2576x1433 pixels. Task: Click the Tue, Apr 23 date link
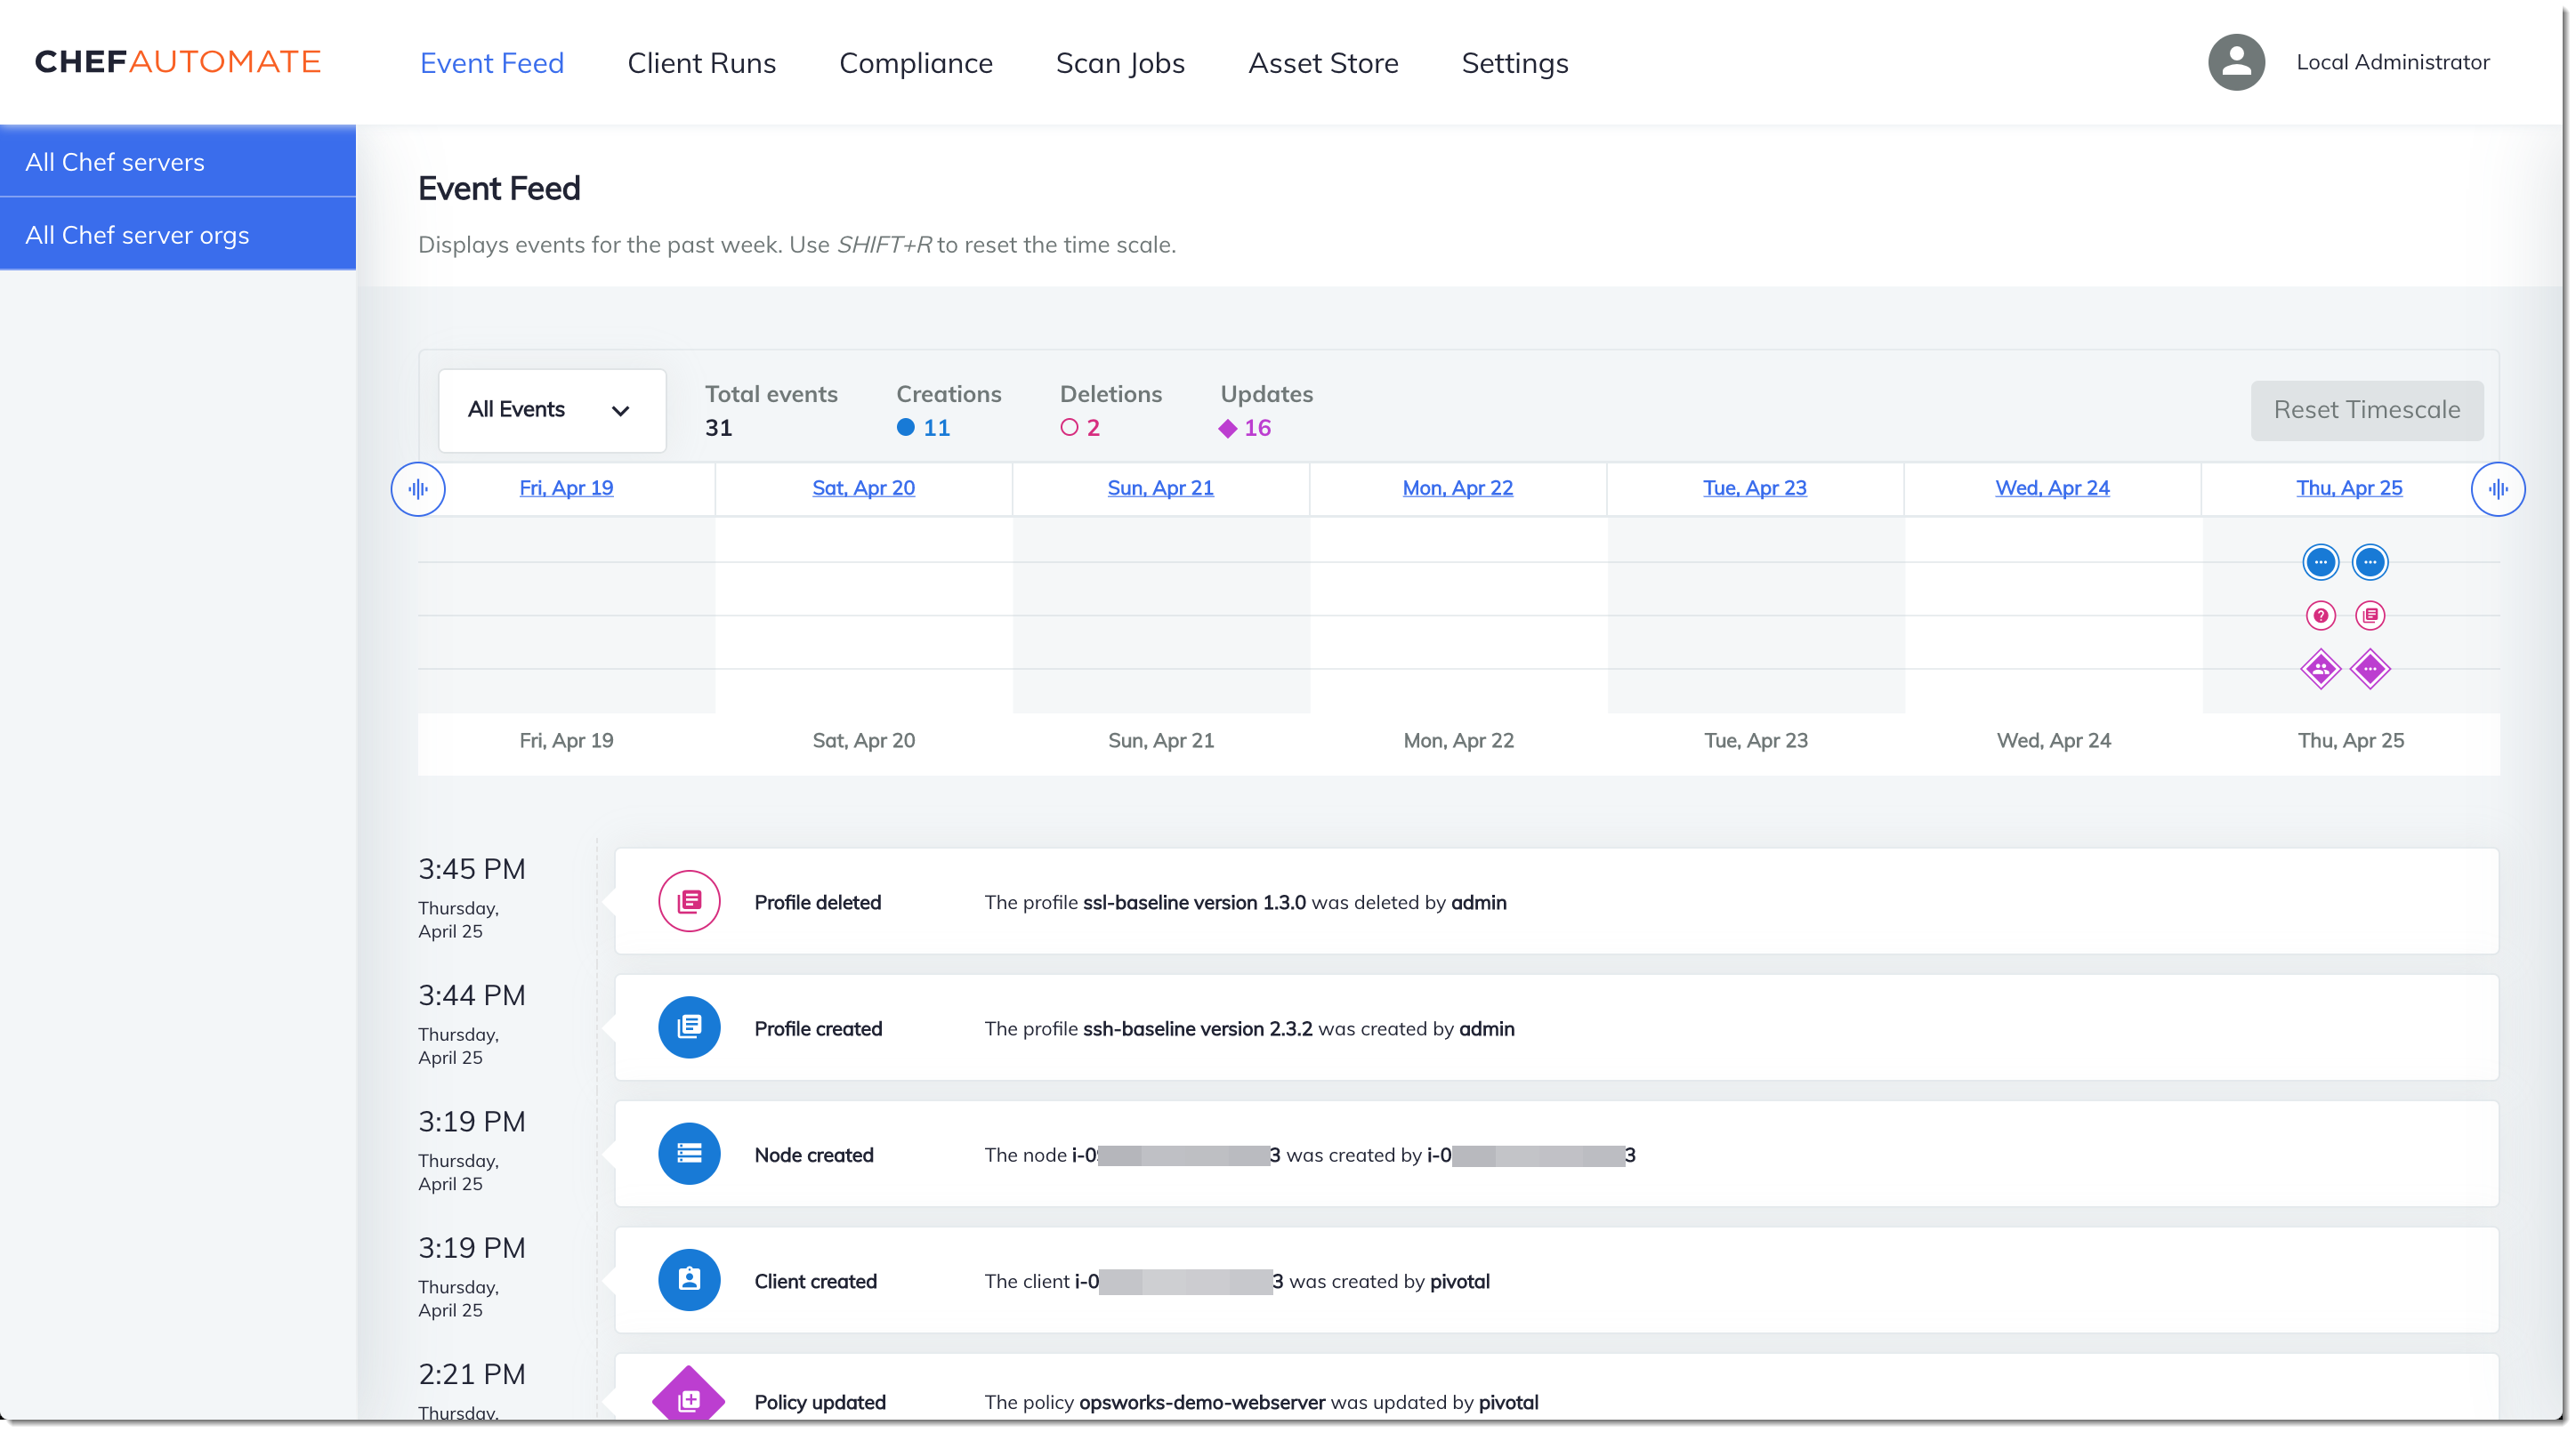point(1754,488)
